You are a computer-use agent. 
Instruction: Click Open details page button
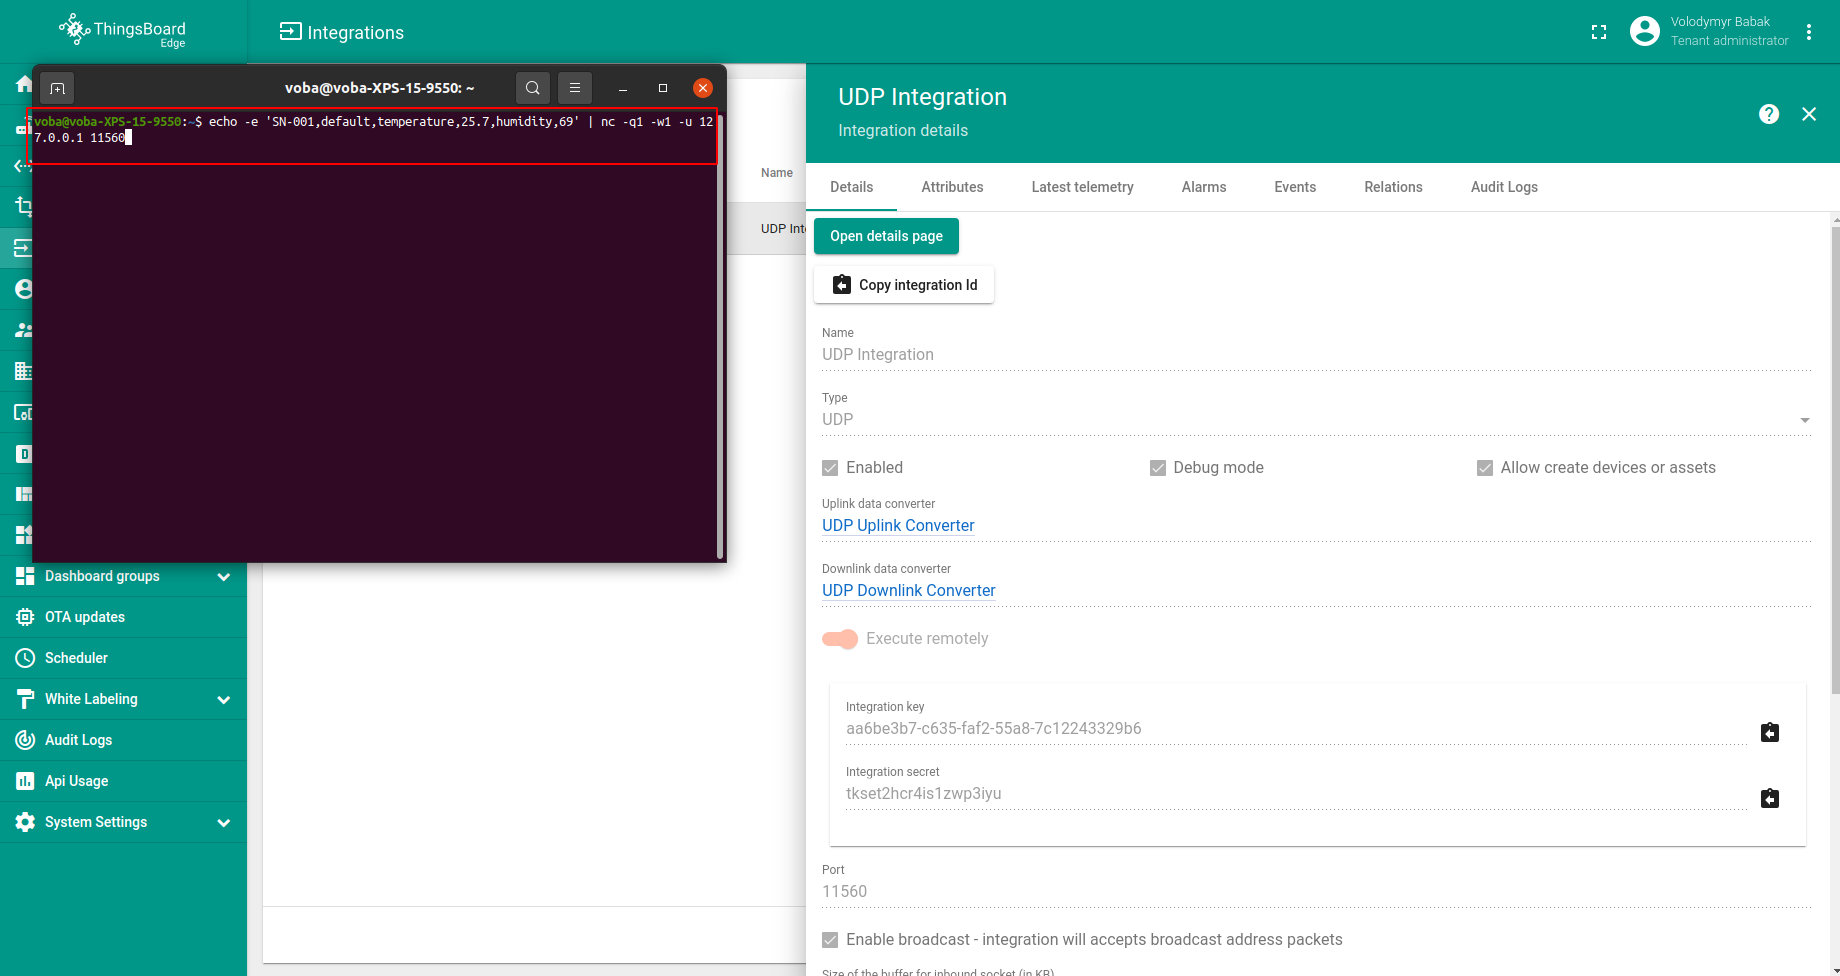click(x=886, y=236)
